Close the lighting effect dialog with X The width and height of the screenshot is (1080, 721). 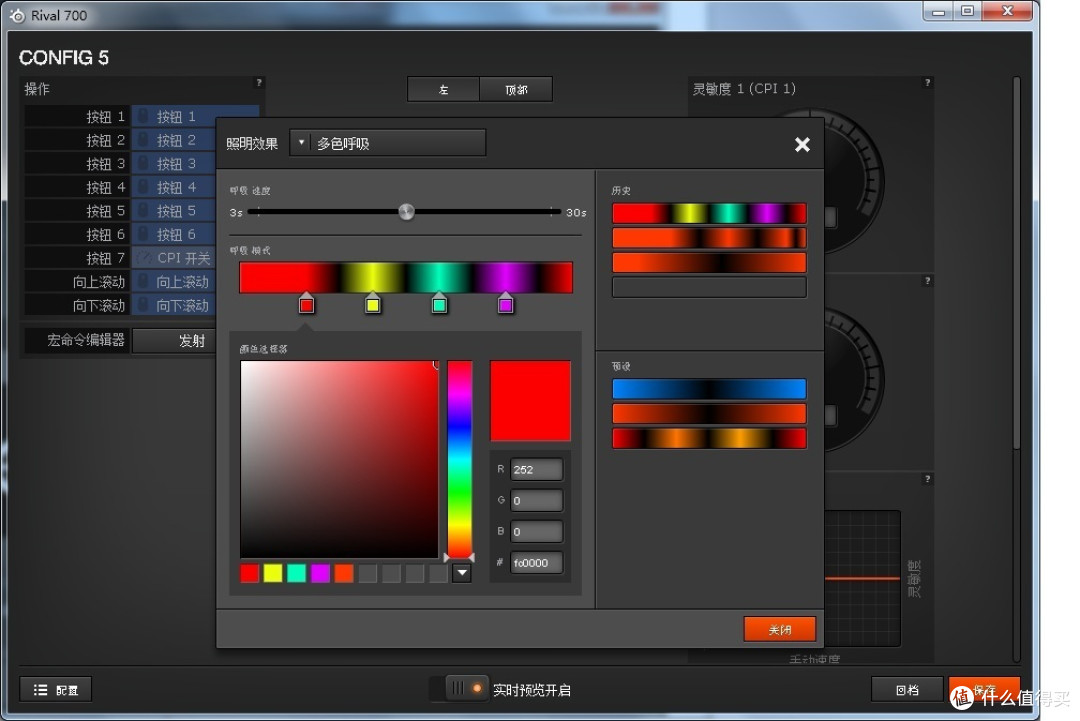coord(802,145)
